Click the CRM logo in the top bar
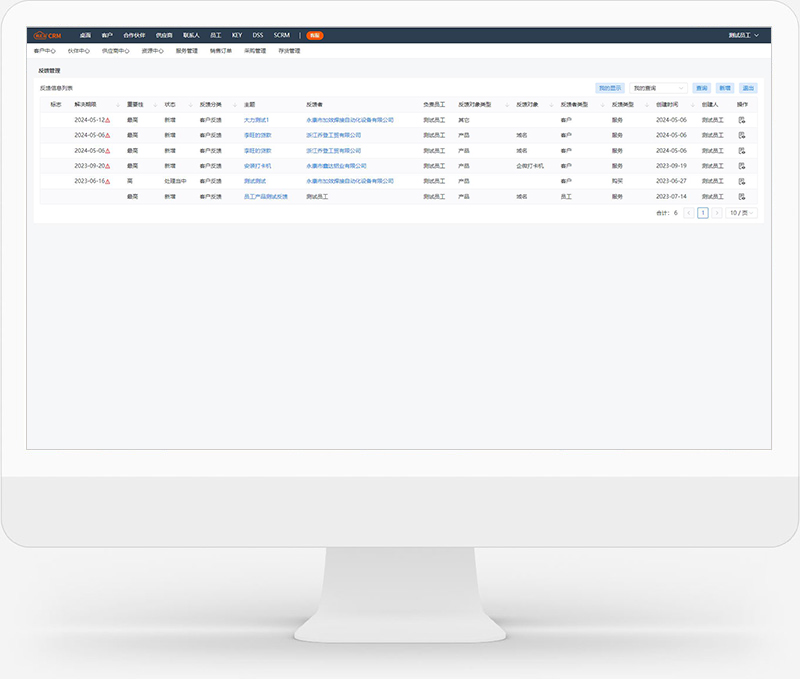Screen dimensions: 800x679 [47, 35]
